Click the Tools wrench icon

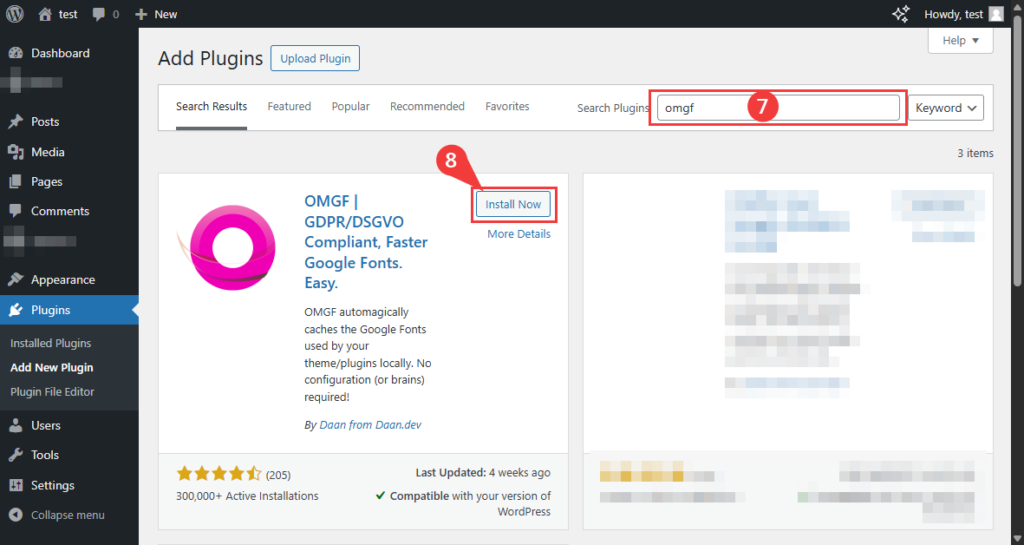[16, 455]
